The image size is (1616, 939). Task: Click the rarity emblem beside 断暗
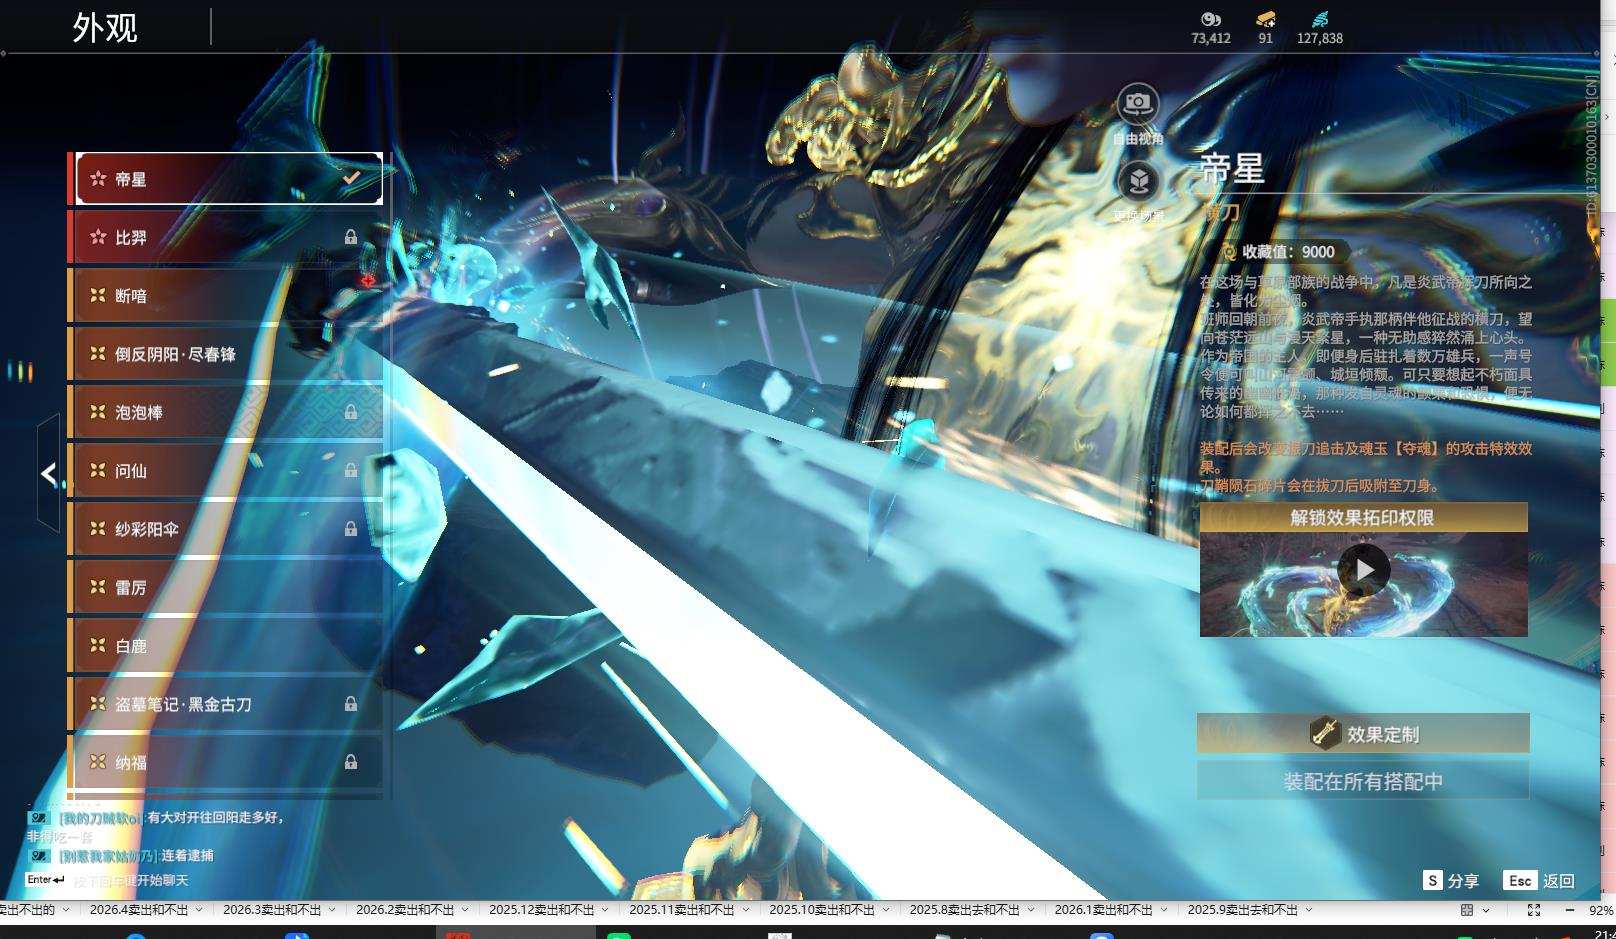pos(98,296)
